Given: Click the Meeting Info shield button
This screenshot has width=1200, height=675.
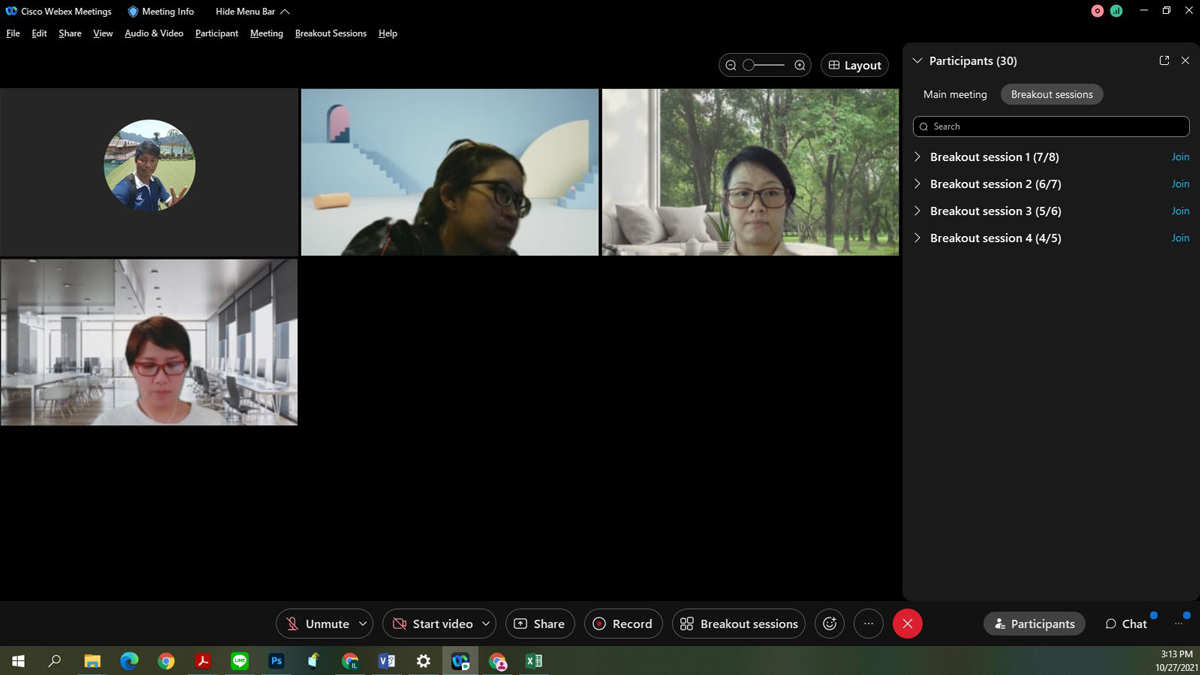Looking at the screenshot, I should 162,11.
